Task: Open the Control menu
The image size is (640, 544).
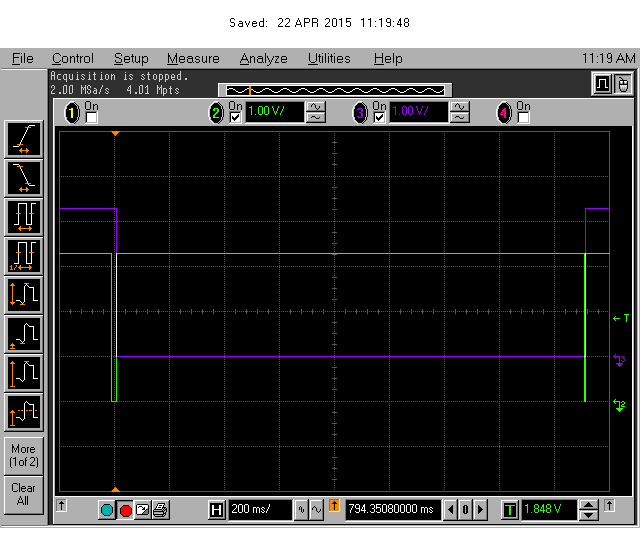Action: (x=73, y=59)
